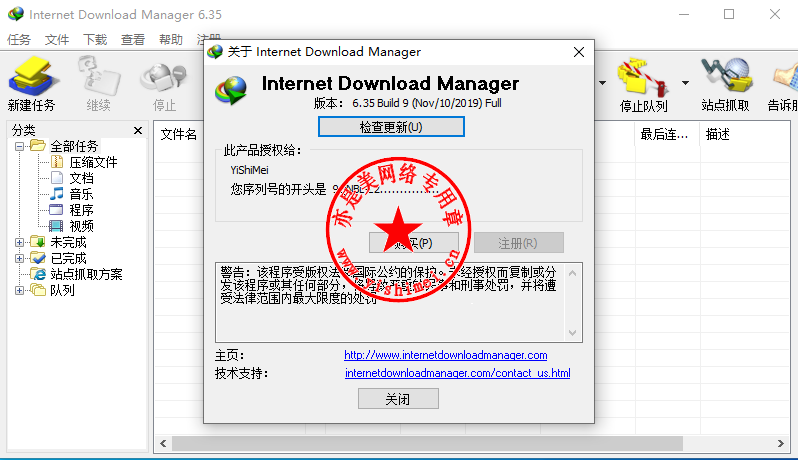Expand the 已完成 tree node
Viewport: 798px width, 460px height.
pyautogui.click(x=19, y=258)
